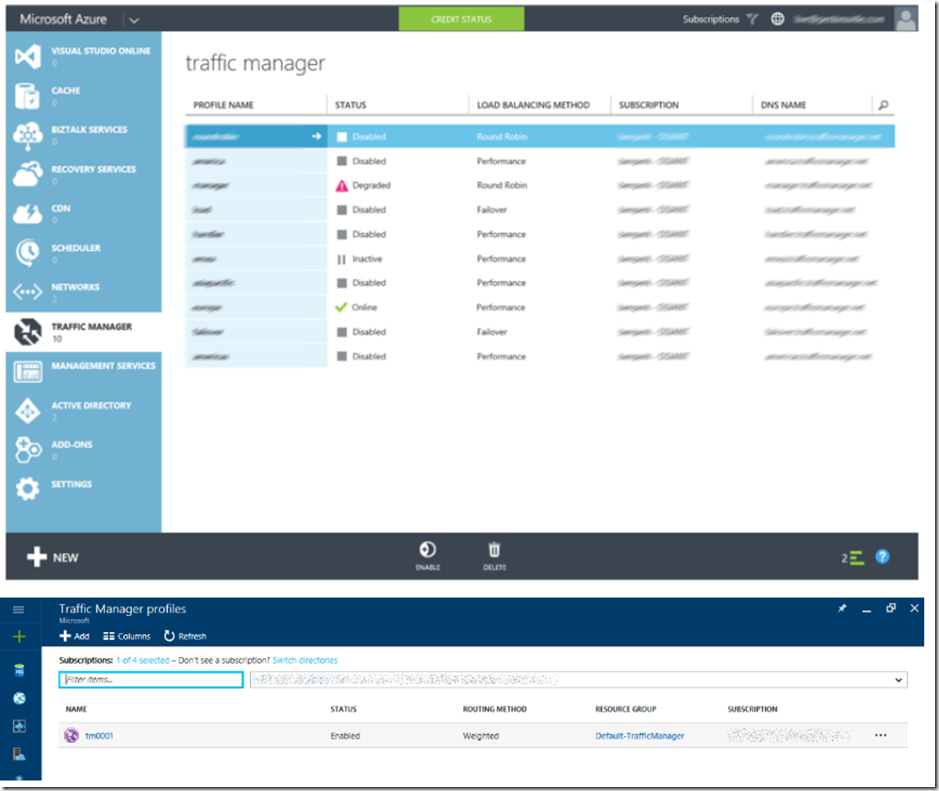Open Settings in the classic portal sidebar
This screenshot has width=939, height=791.
click(83, 489)
